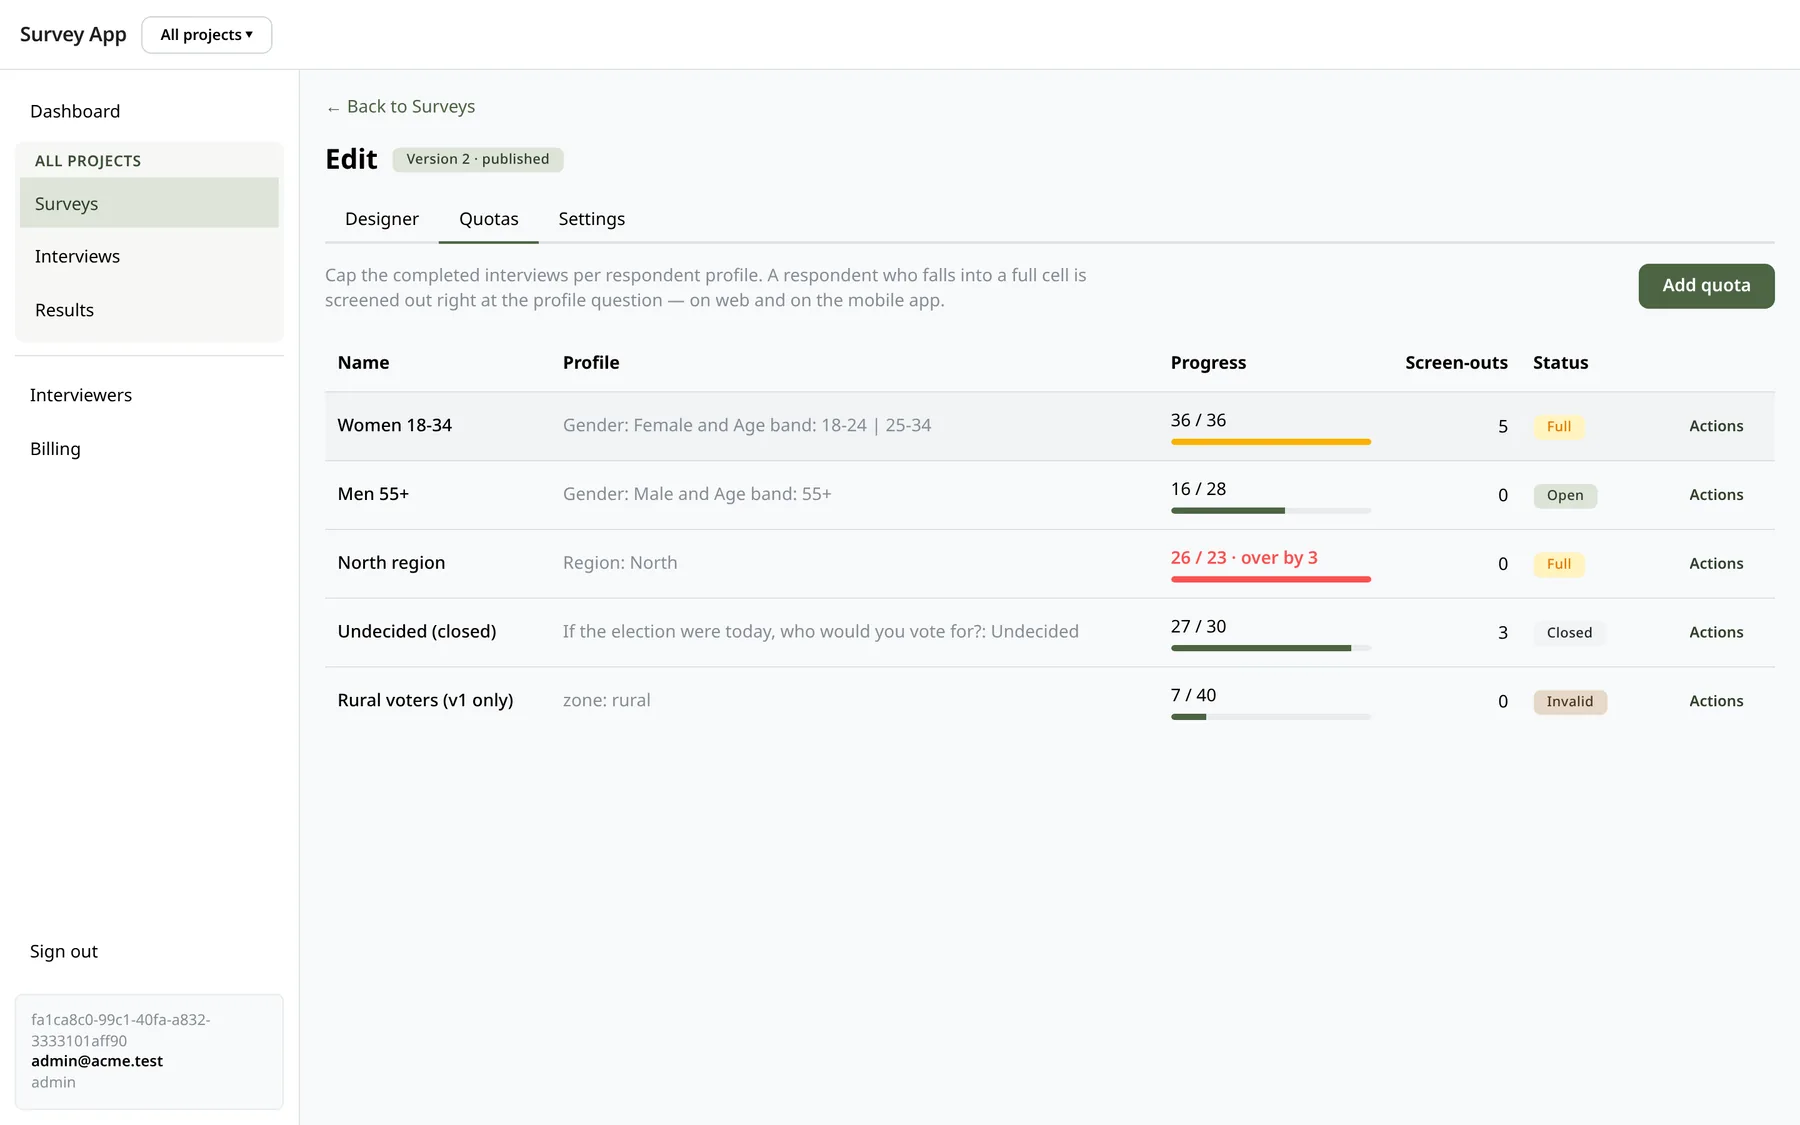This screenshot has width=1800, height=1125.
Task: Go Back to Surveys
Action: (x=401, y=107)
